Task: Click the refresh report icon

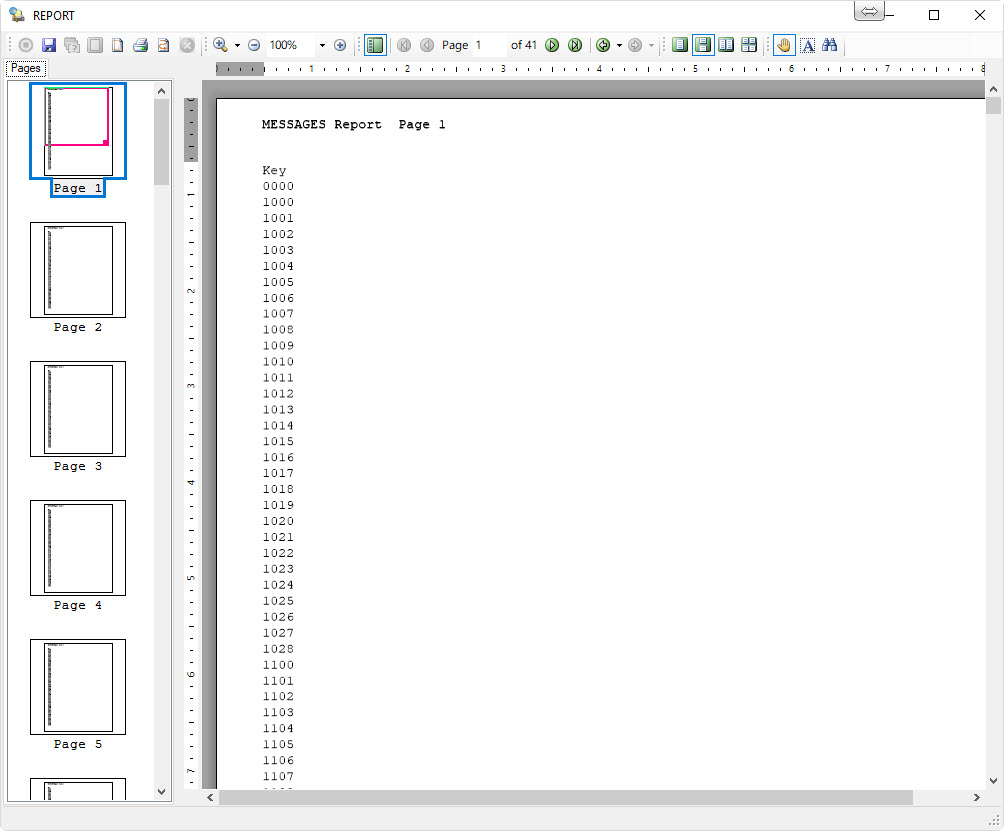Action: (x=163, y=45)
